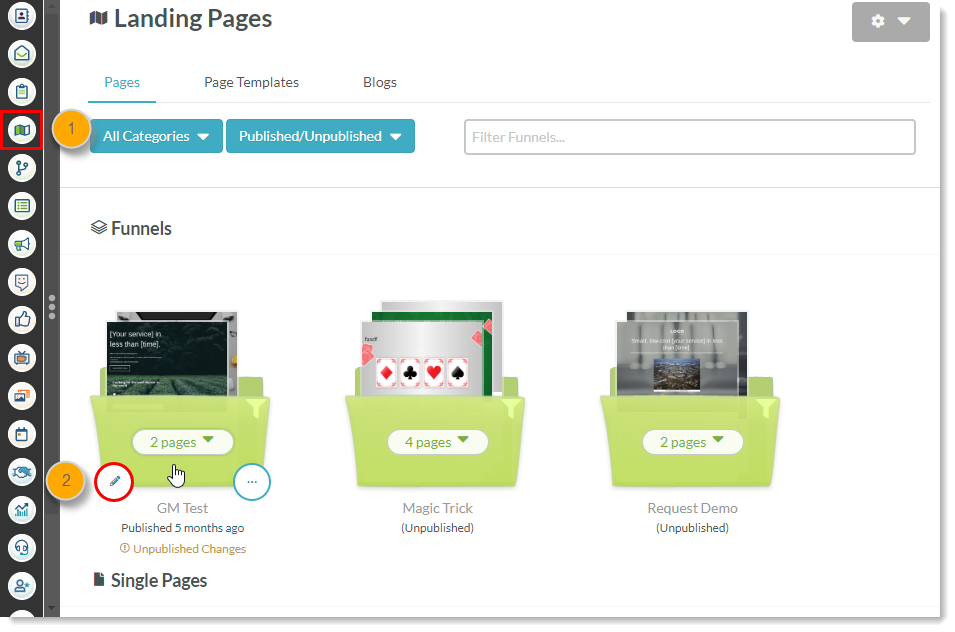This screenshot has width=955, height=632.
Task: Click "(Unpublished)" under Request Demo
Action: [692, 528]
